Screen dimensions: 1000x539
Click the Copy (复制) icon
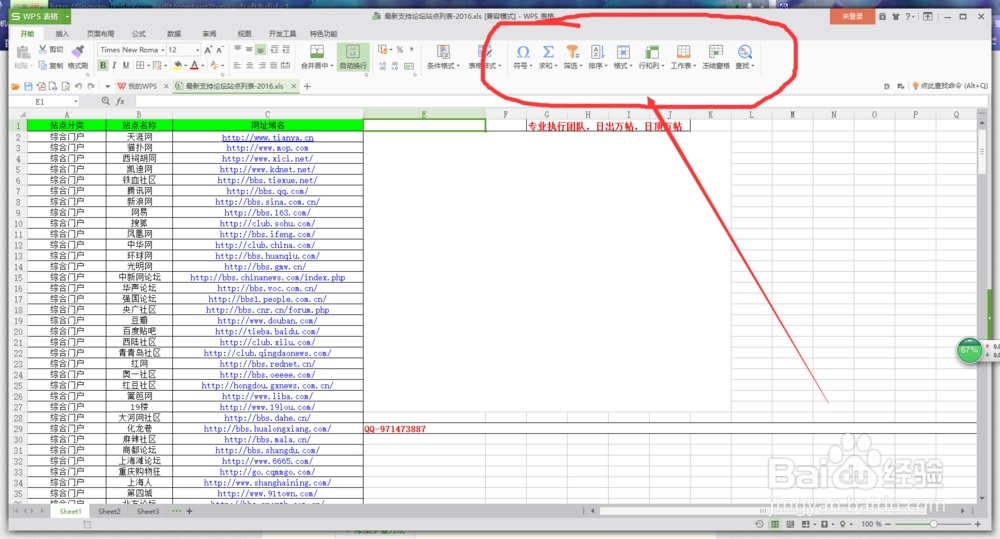[43, 65]
